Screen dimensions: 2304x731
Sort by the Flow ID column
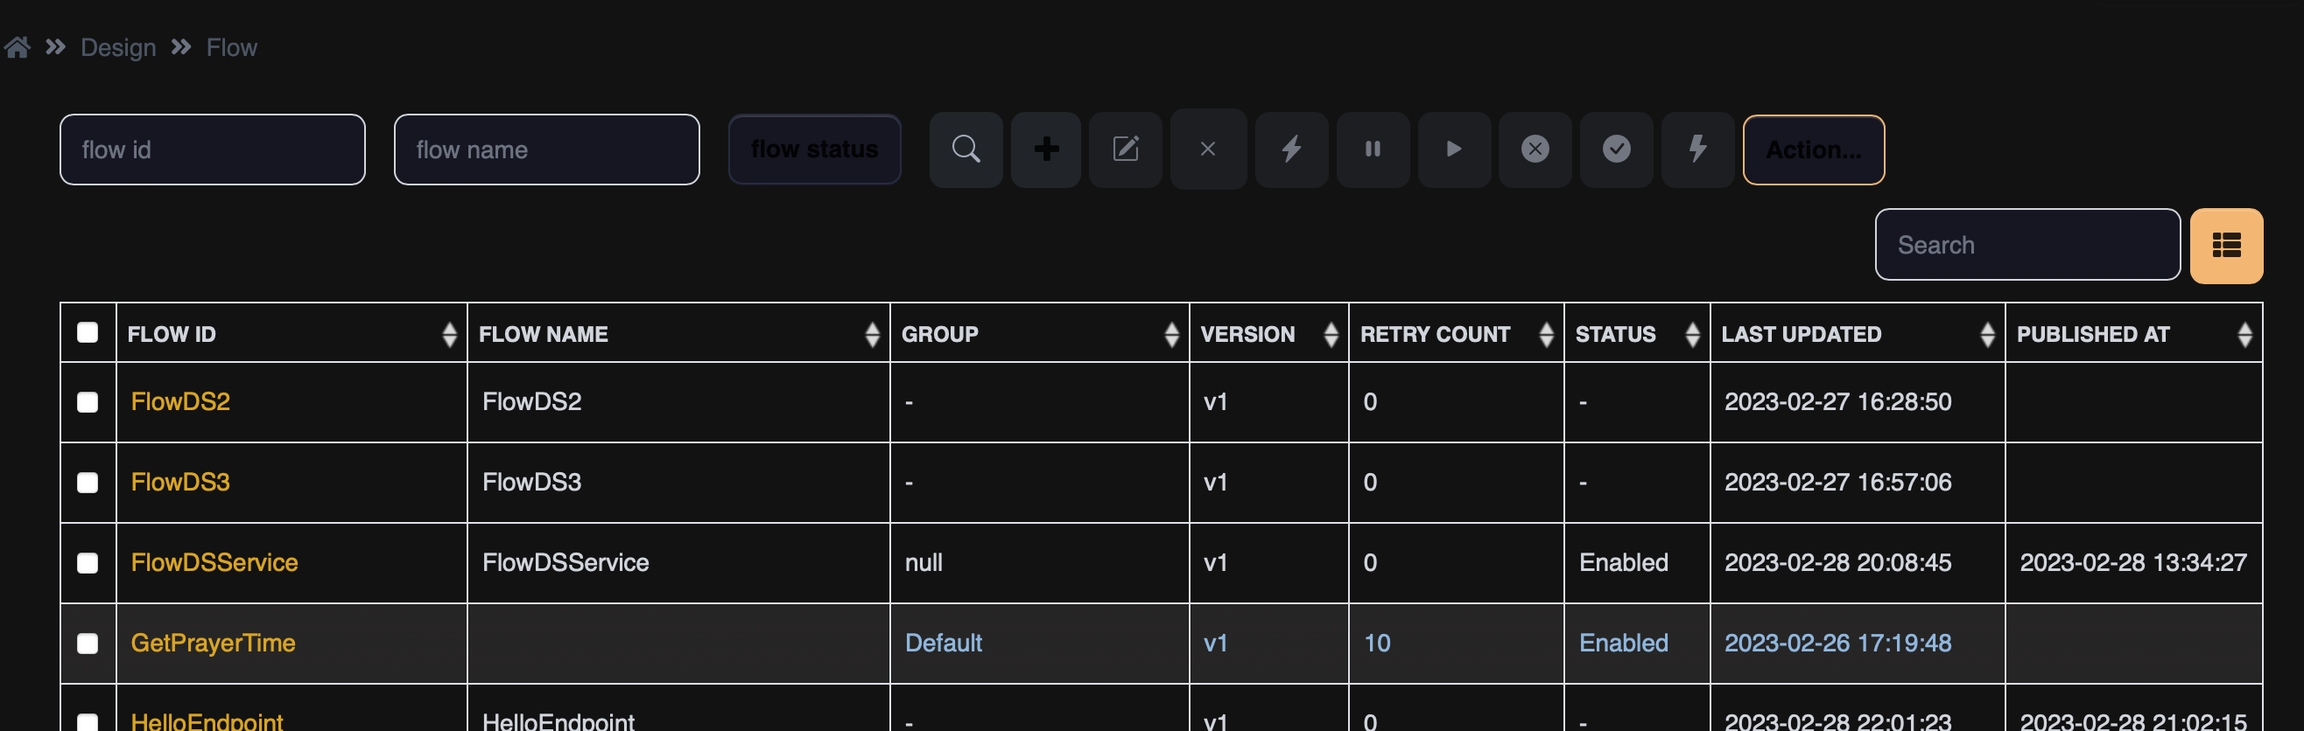(x=449, y=334)
